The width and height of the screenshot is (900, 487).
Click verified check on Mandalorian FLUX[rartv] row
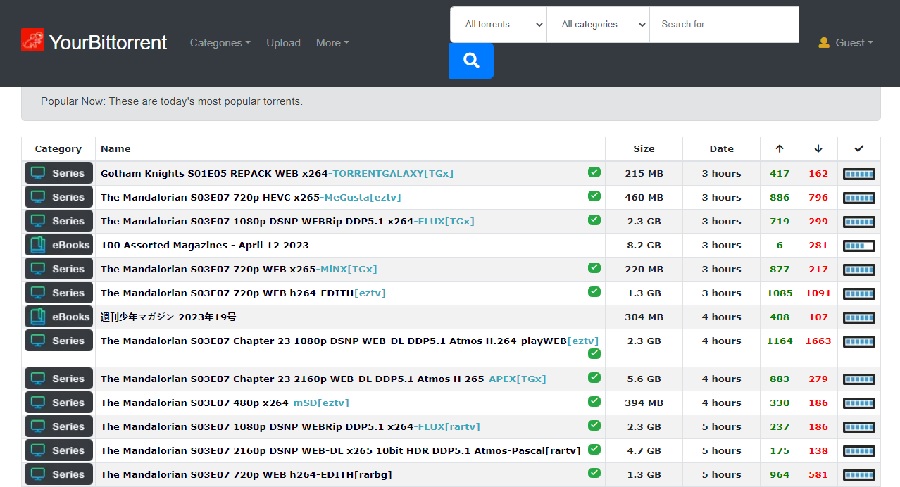pyautogui.click(x=594, y=426)
